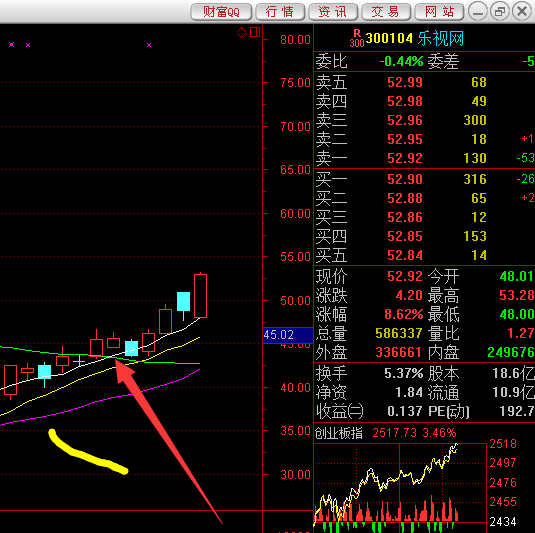Click the 总量 value 586337
Image resolution: width=535 pixels, height=533 pixels.
coord(399,333)
